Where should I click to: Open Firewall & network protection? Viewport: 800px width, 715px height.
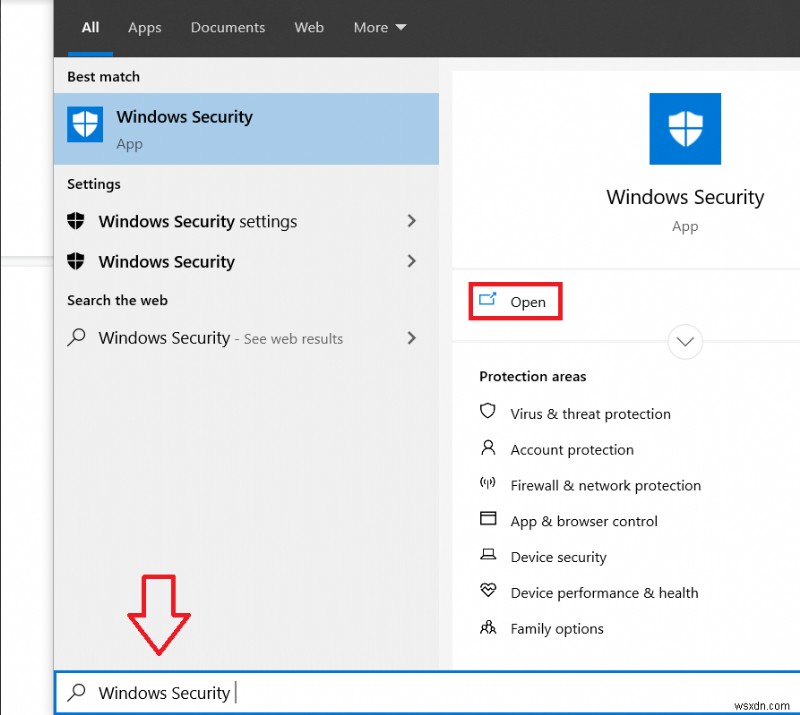pyautogui.click(x=487, y=485)
